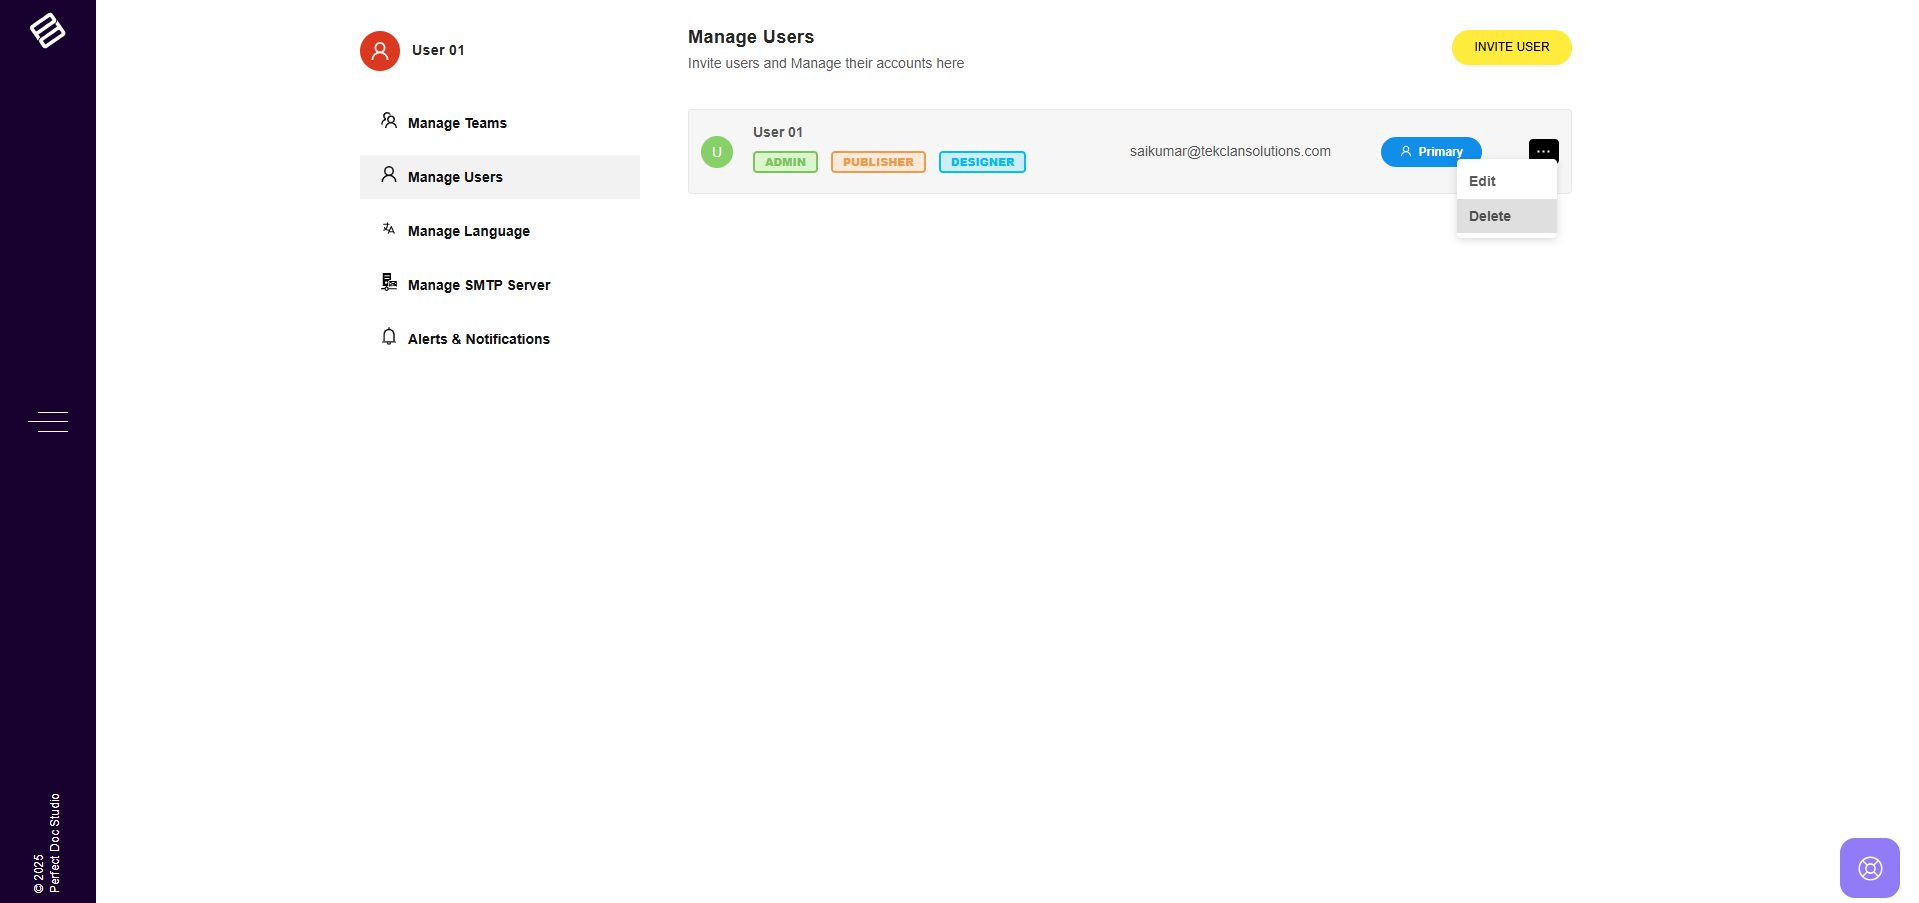
Task: Click the green U user avatar
Action: tap(717, 152)
